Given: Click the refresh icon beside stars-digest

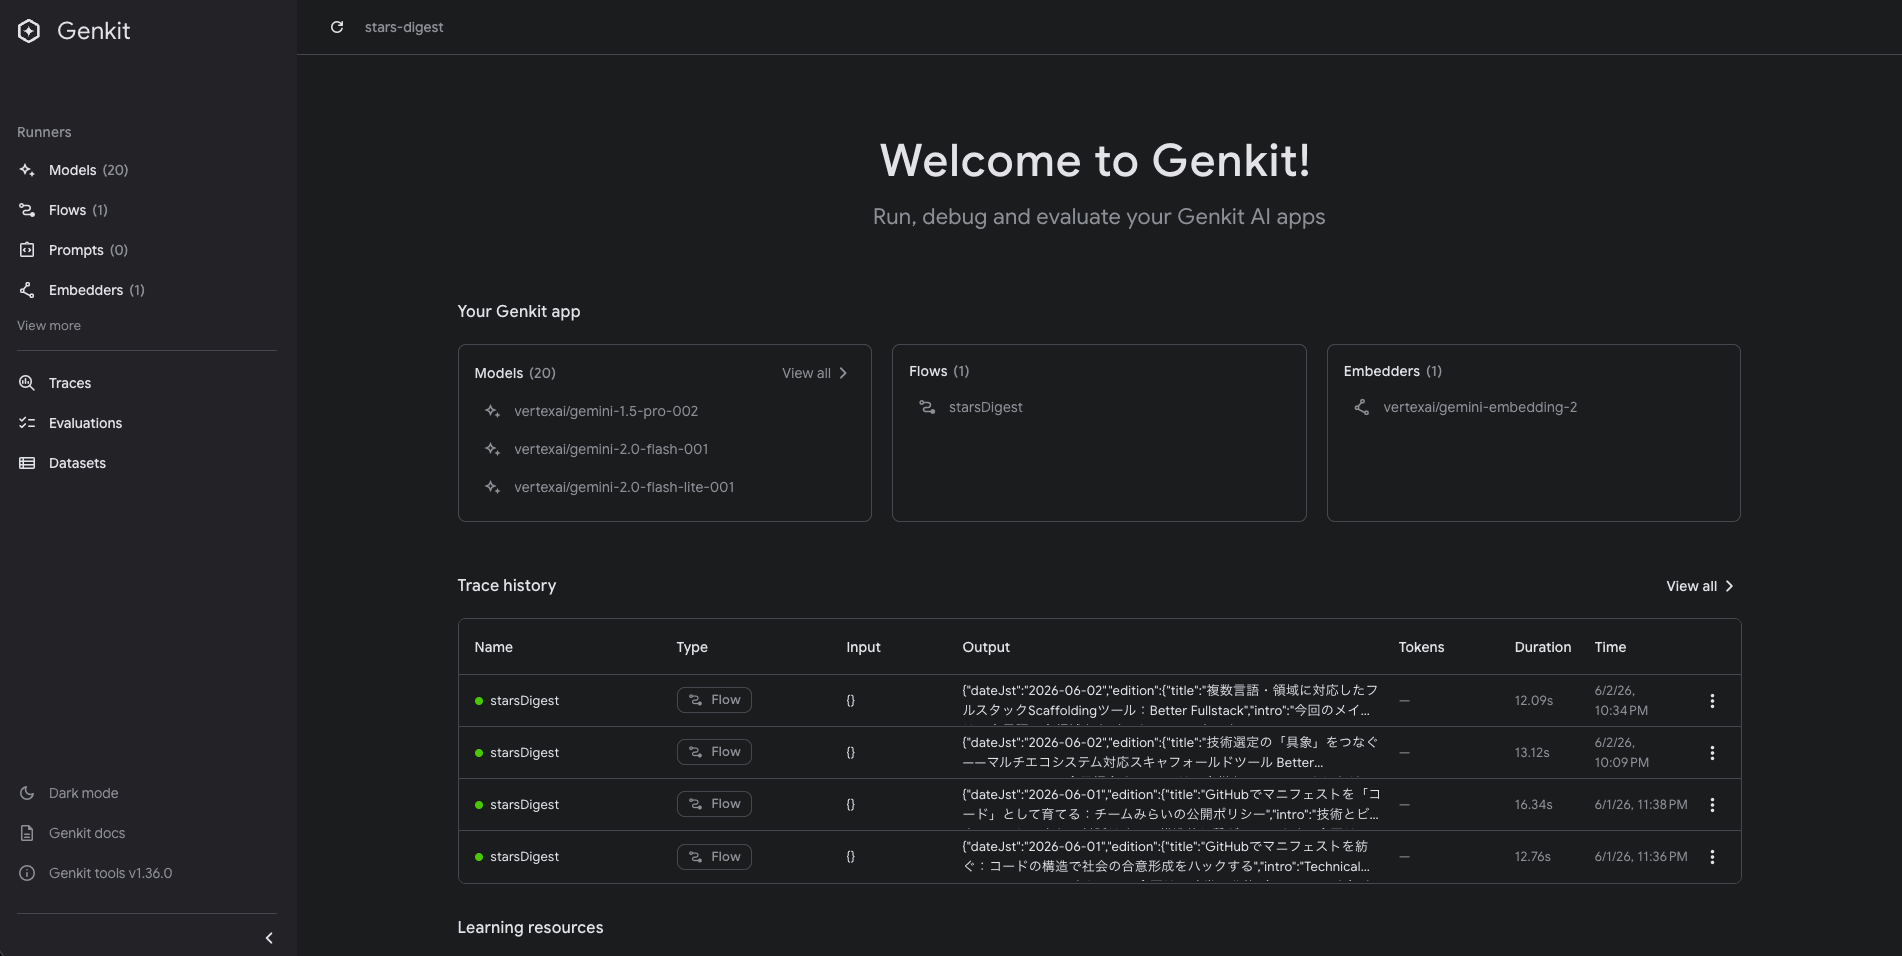Looking at the screenshot, I should coord(337,27).
